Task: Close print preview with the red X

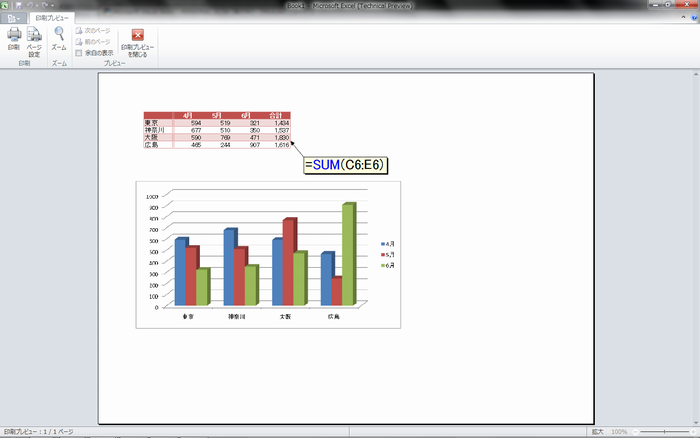Action: (x=138, y=36)
